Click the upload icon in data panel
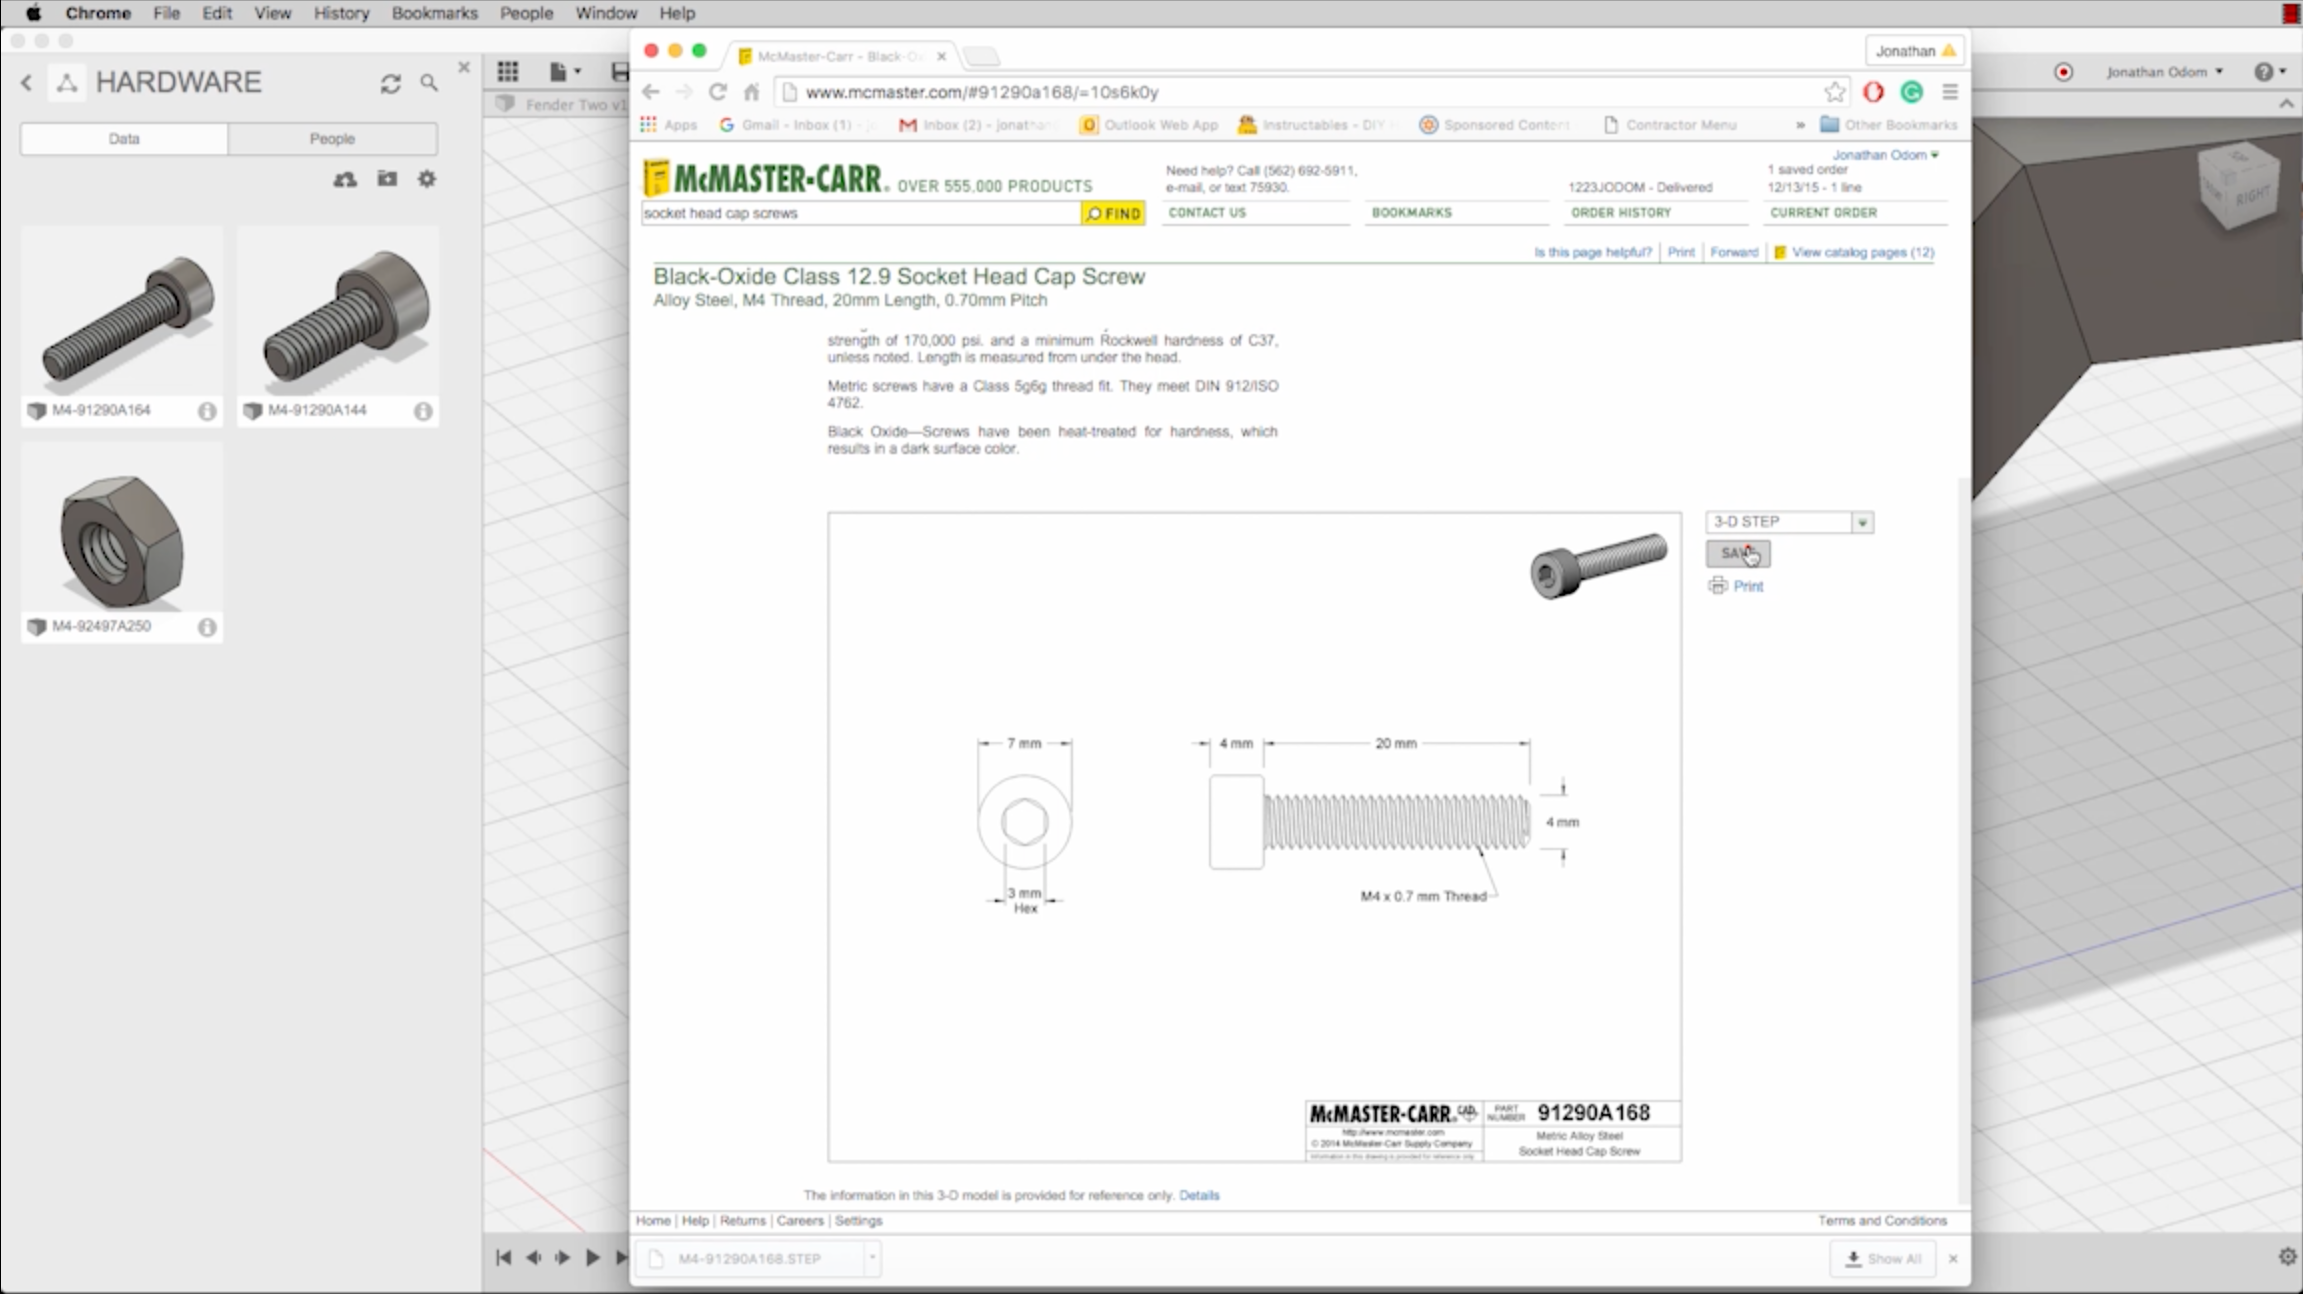This screenshot has height=1294, width=2303. click(345, 179)
